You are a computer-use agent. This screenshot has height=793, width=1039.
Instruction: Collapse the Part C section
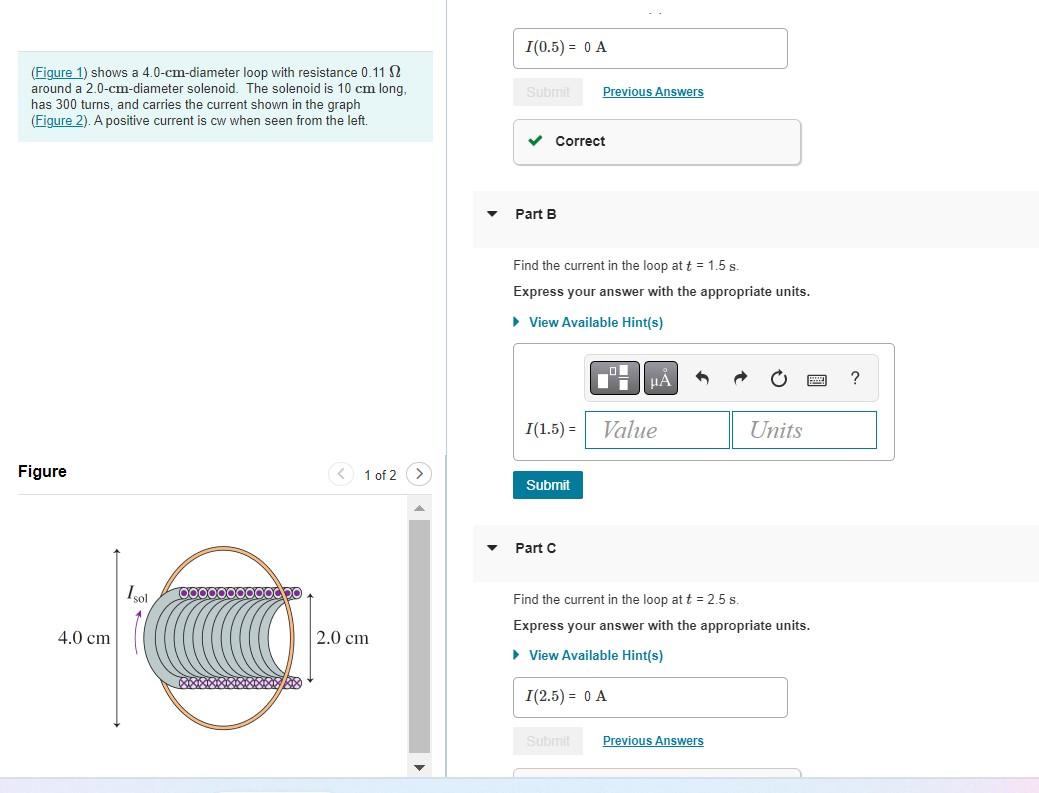[491, 547]
